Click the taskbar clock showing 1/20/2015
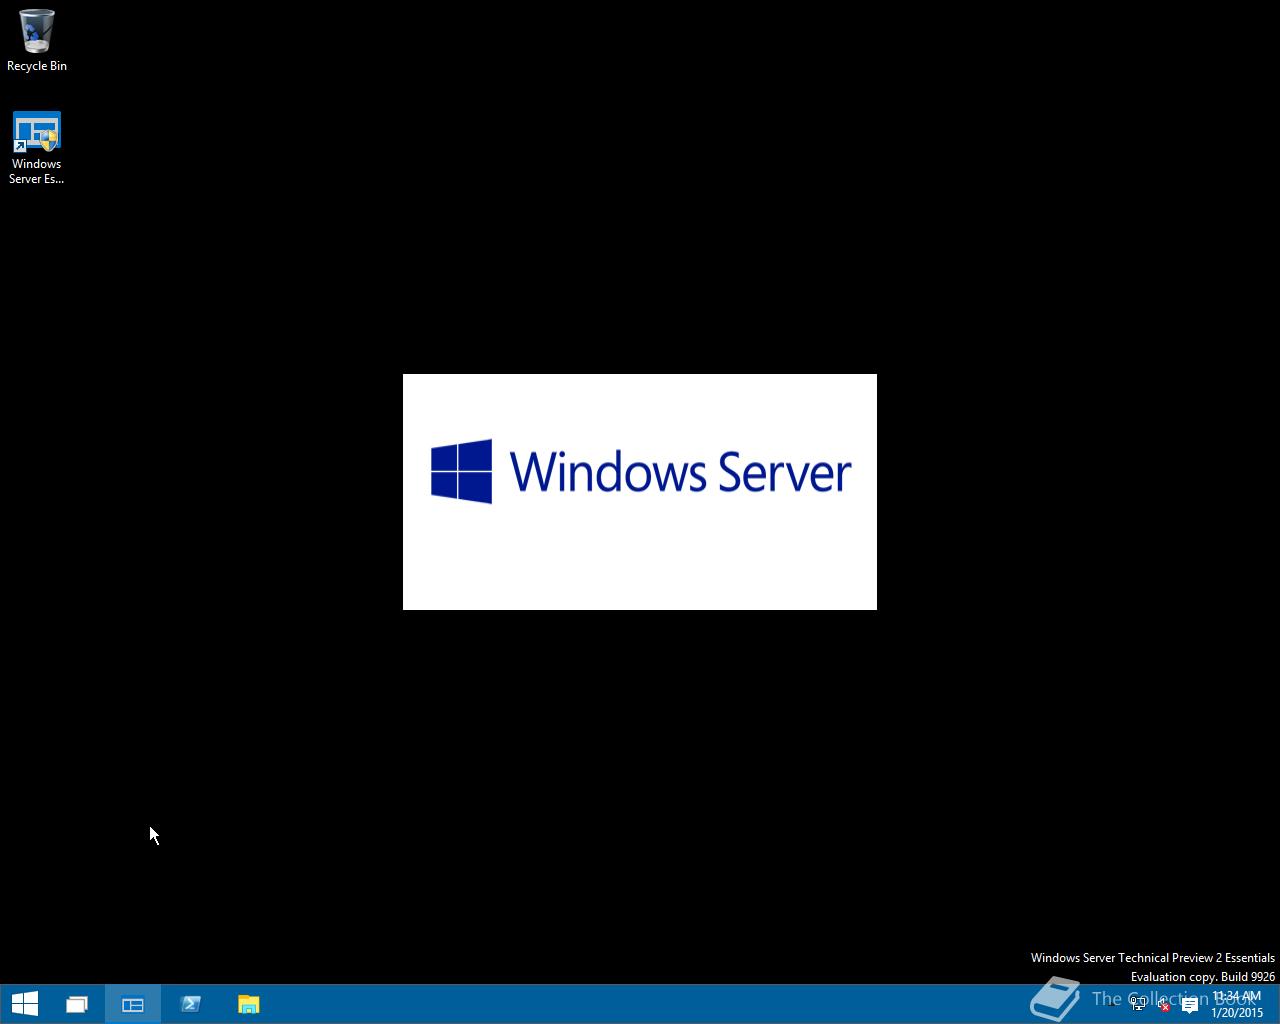The width and height of the screenshot is (1280, 1024). coord(1237,1004)
